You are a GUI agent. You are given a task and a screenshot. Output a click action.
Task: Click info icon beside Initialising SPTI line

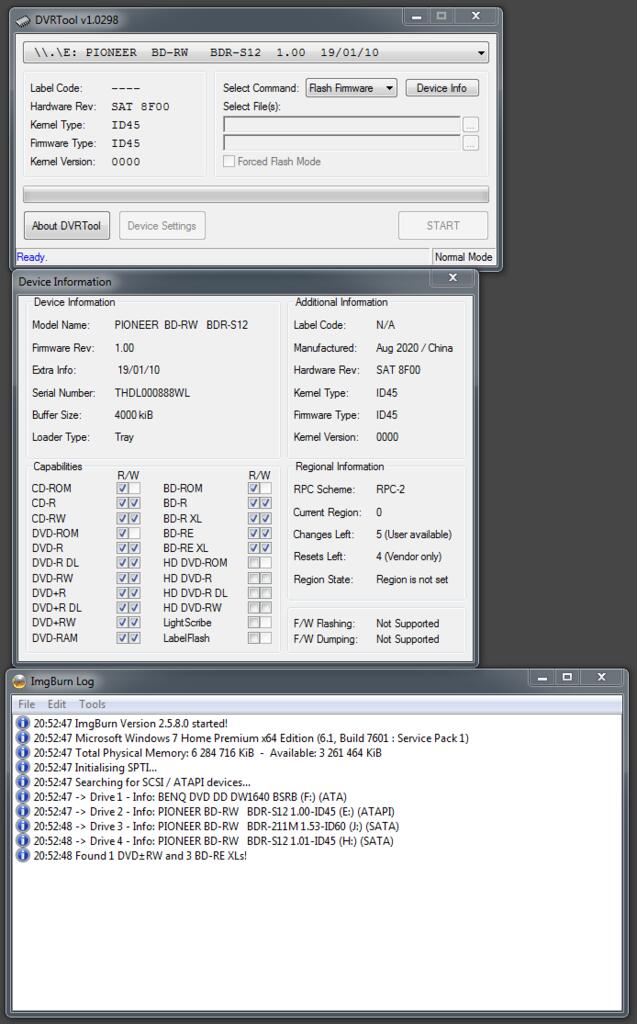(23, 767)
